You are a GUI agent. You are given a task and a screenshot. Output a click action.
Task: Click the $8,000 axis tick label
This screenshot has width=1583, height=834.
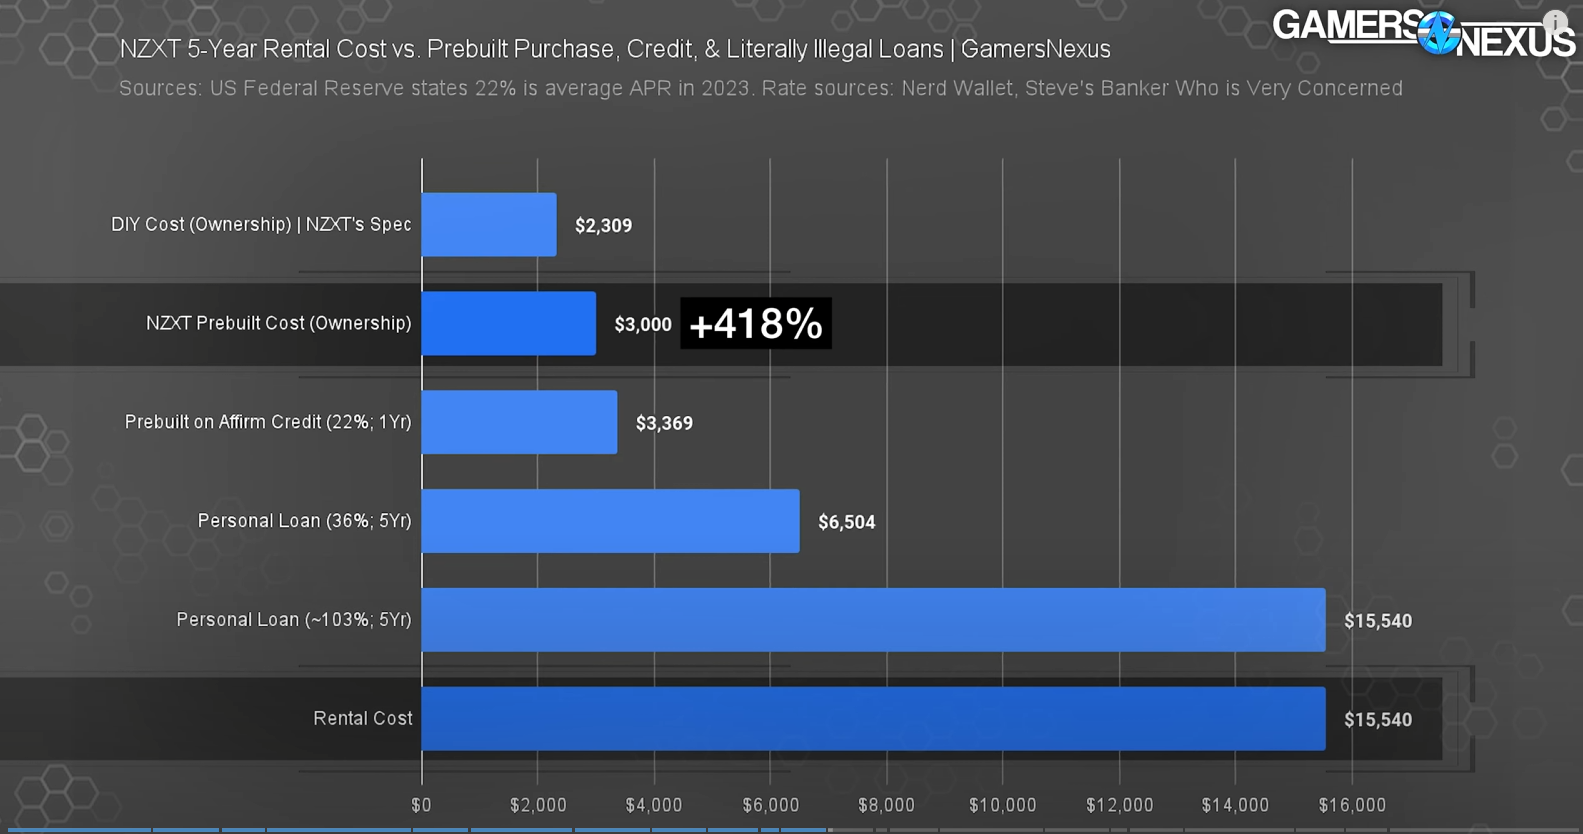click(886, 805)
